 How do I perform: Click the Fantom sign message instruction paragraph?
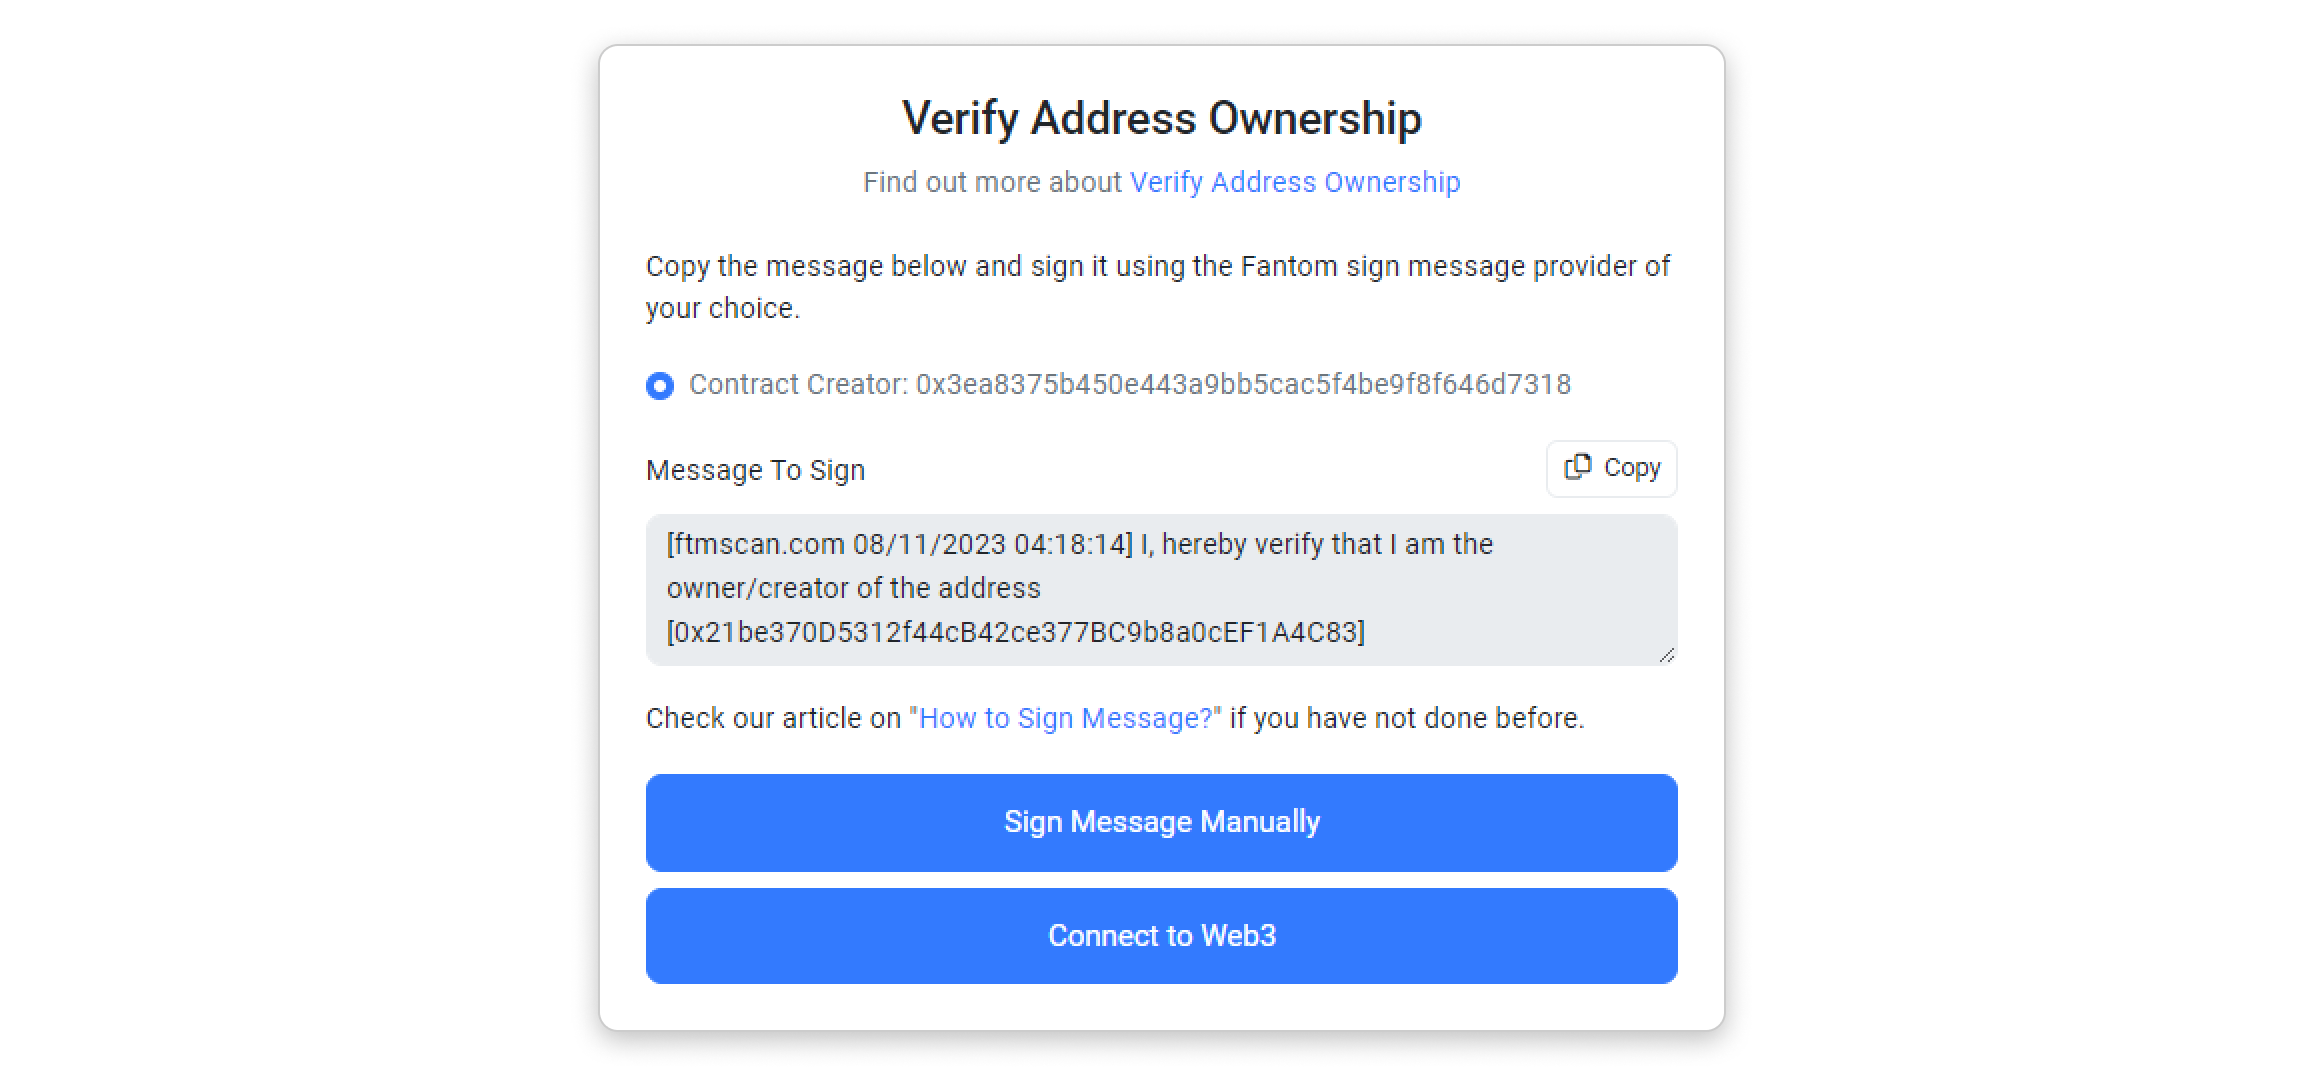[x=1157, y=267]
